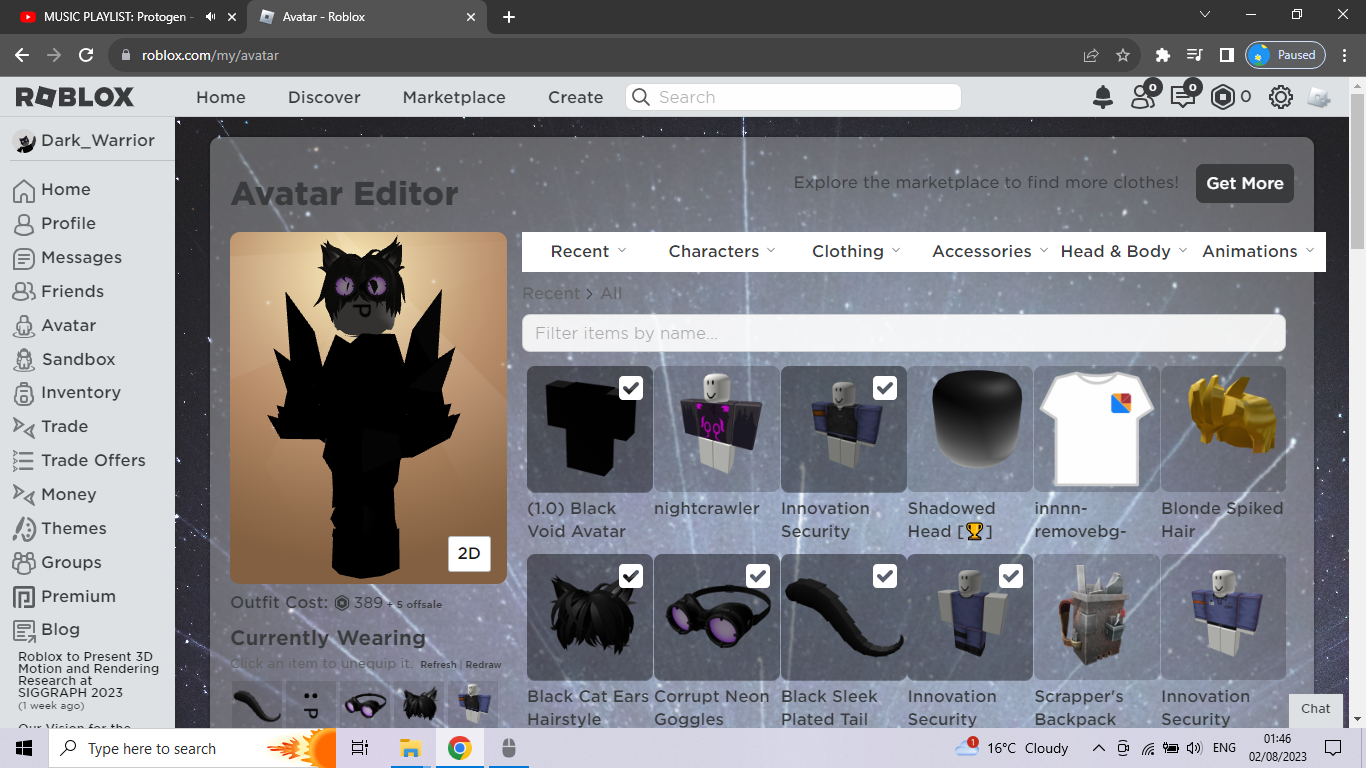Screen dimensions: 1366x768
Task: Open the Premium sidebar icon
Action: [24, 597]
